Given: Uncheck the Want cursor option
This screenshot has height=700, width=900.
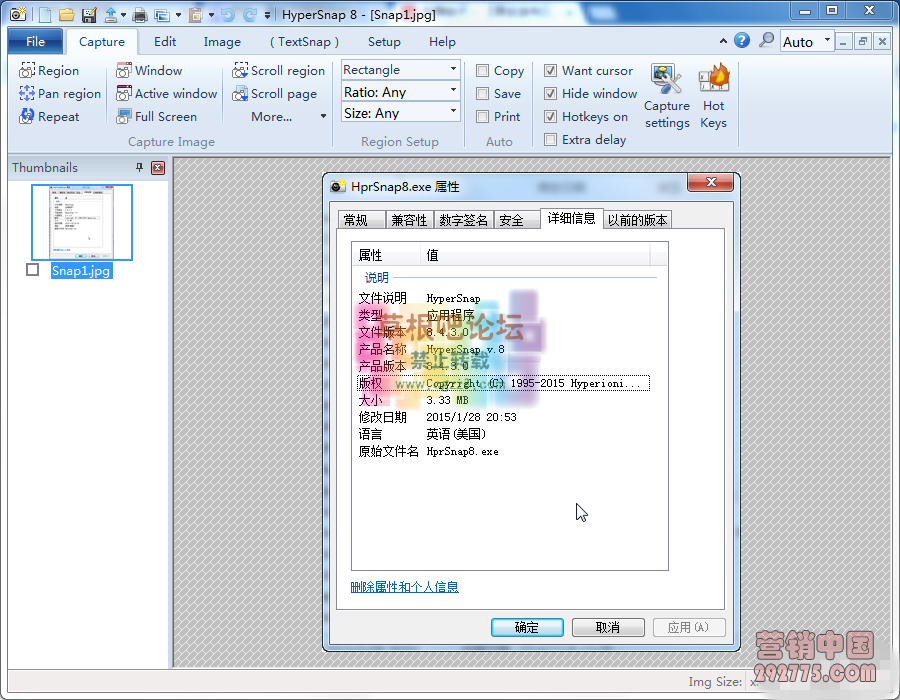Looking at the screenshot, I should coord(551,71).
